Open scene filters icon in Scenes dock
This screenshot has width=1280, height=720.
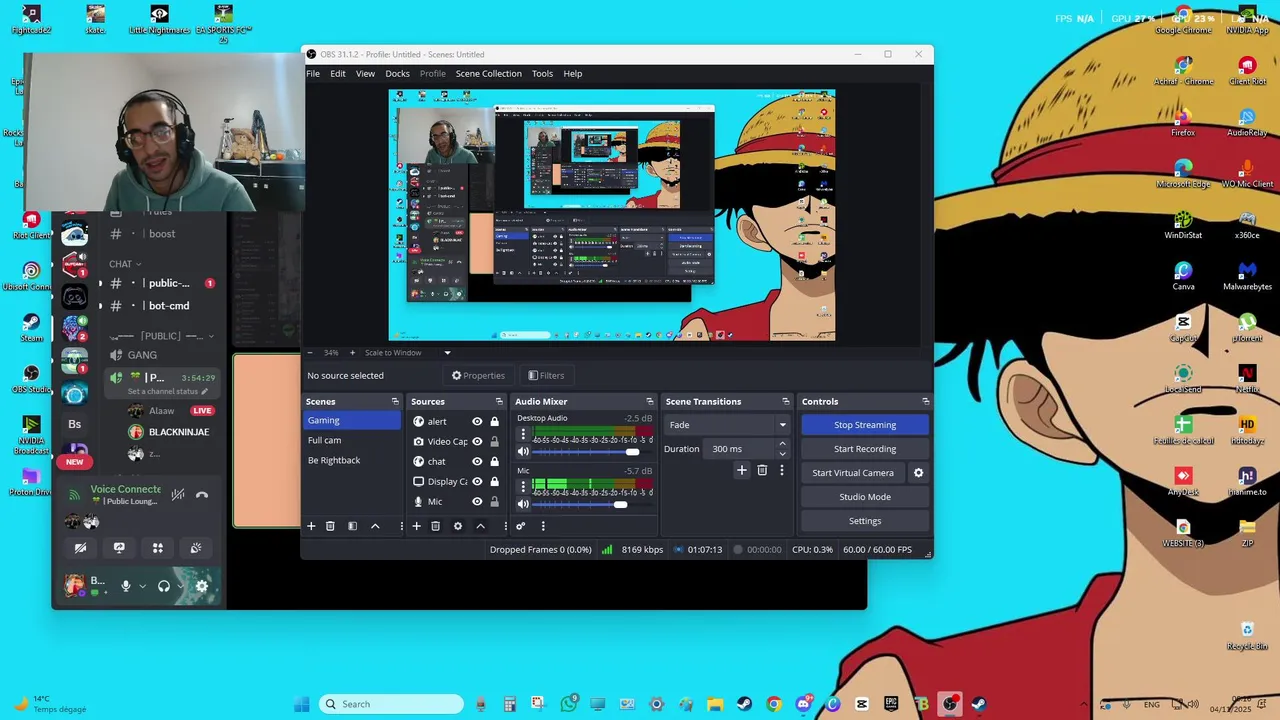tap(352, 526)
